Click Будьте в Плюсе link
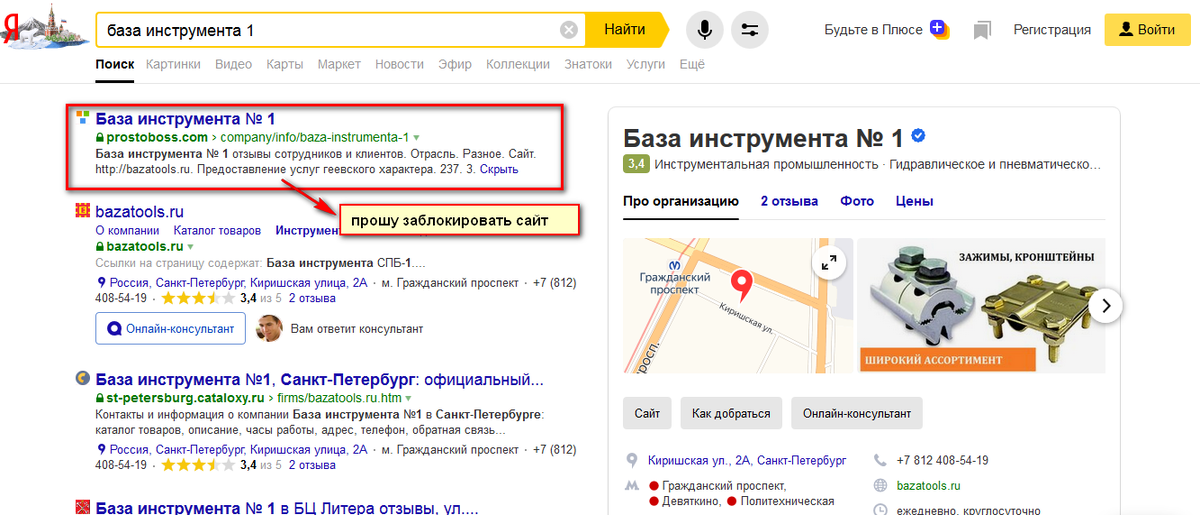1200x515 pixels. (873, 30)
